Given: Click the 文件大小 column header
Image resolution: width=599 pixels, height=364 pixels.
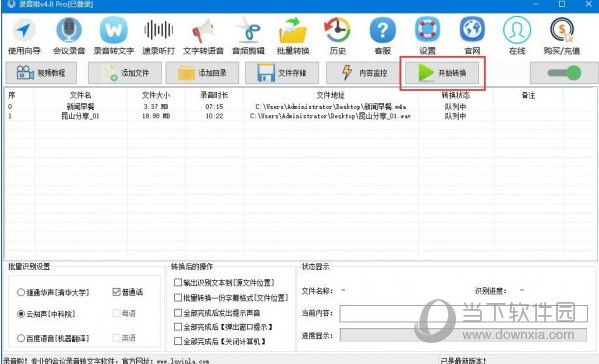Looking at the screenshot, I should coord(156,95).
